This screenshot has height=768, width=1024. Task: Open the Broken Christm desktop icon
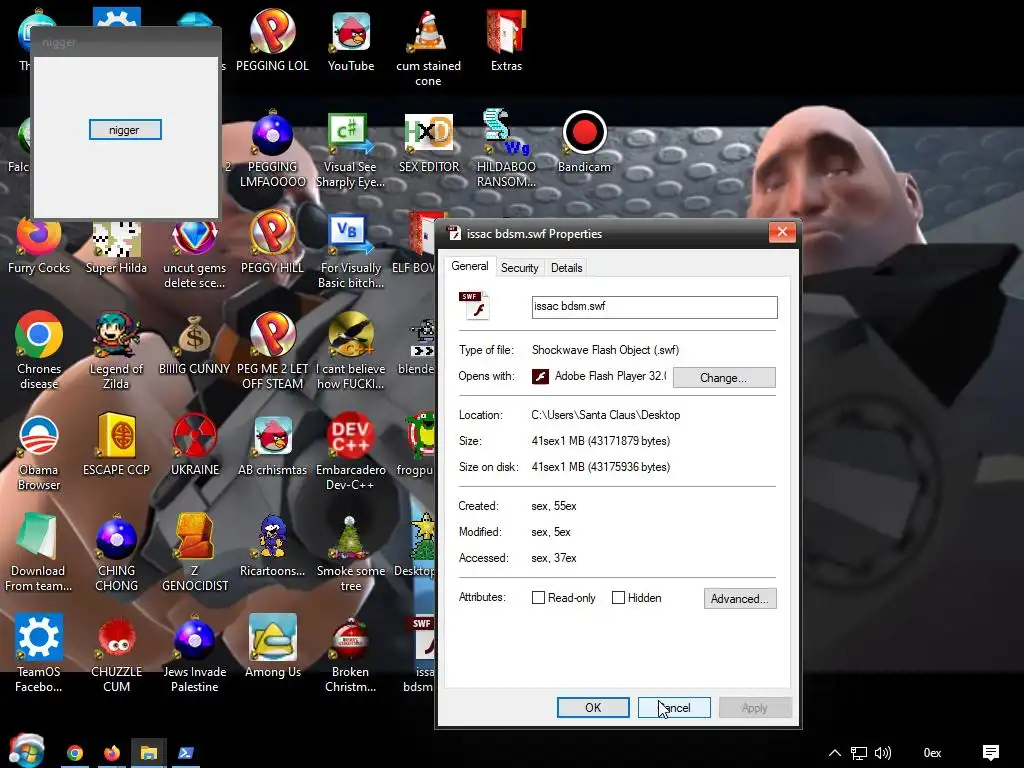[x=351, y=654]
